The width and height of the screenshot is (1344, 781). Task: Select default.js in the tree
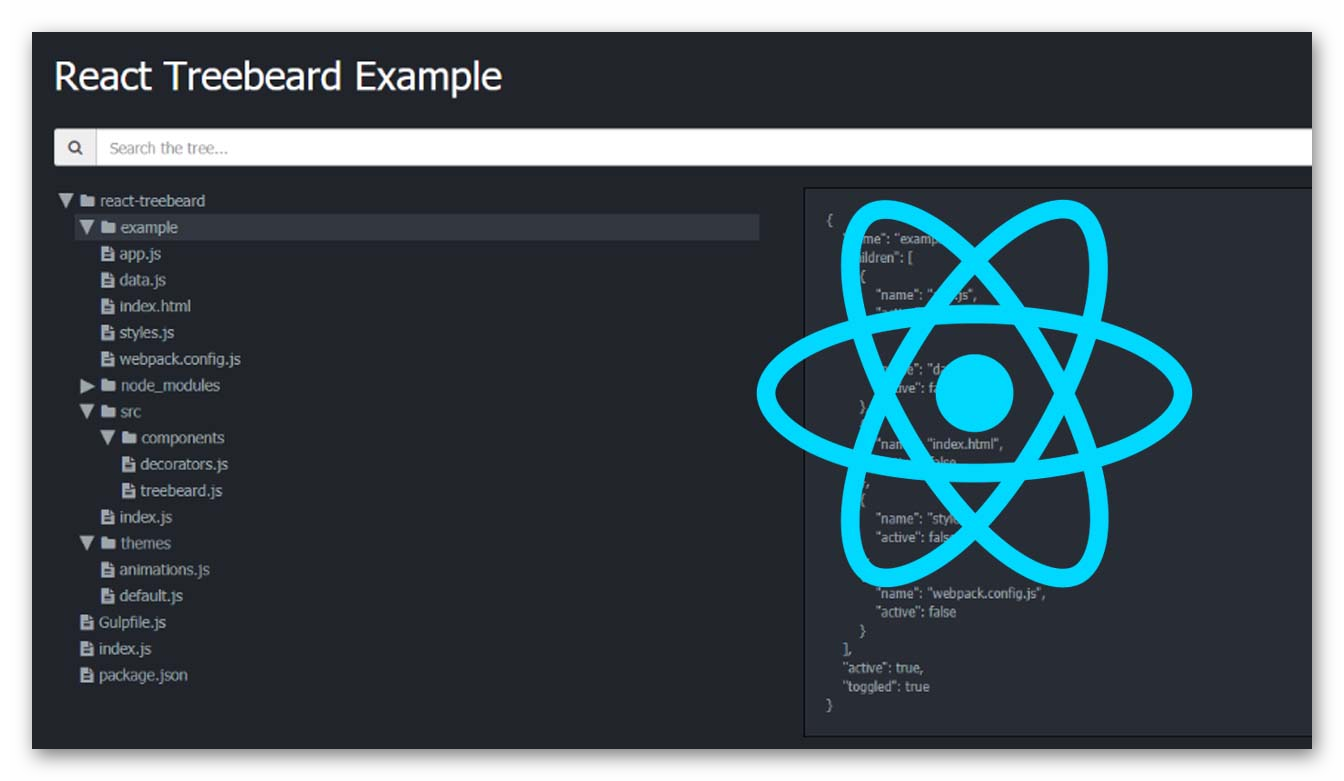click(151, 595)
